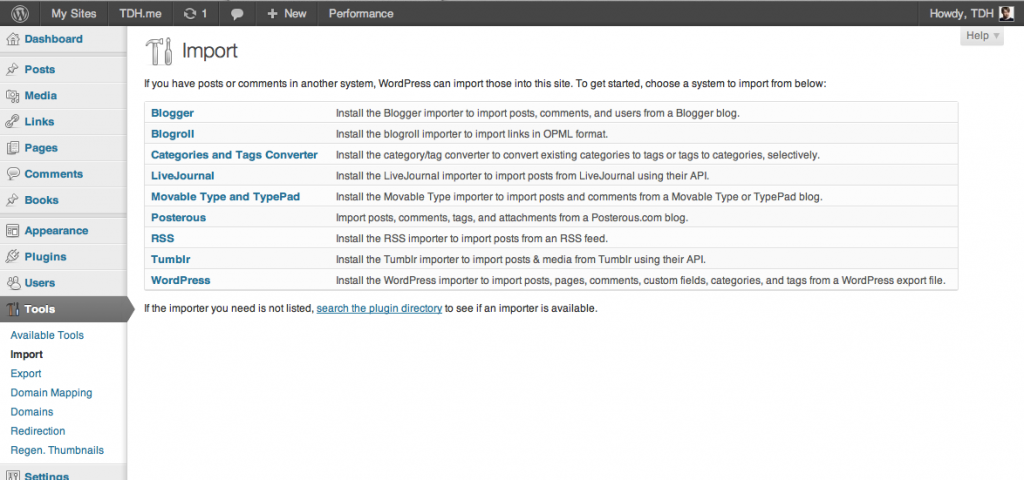
Task: Click the updates refresh icon
Action: 190,14
